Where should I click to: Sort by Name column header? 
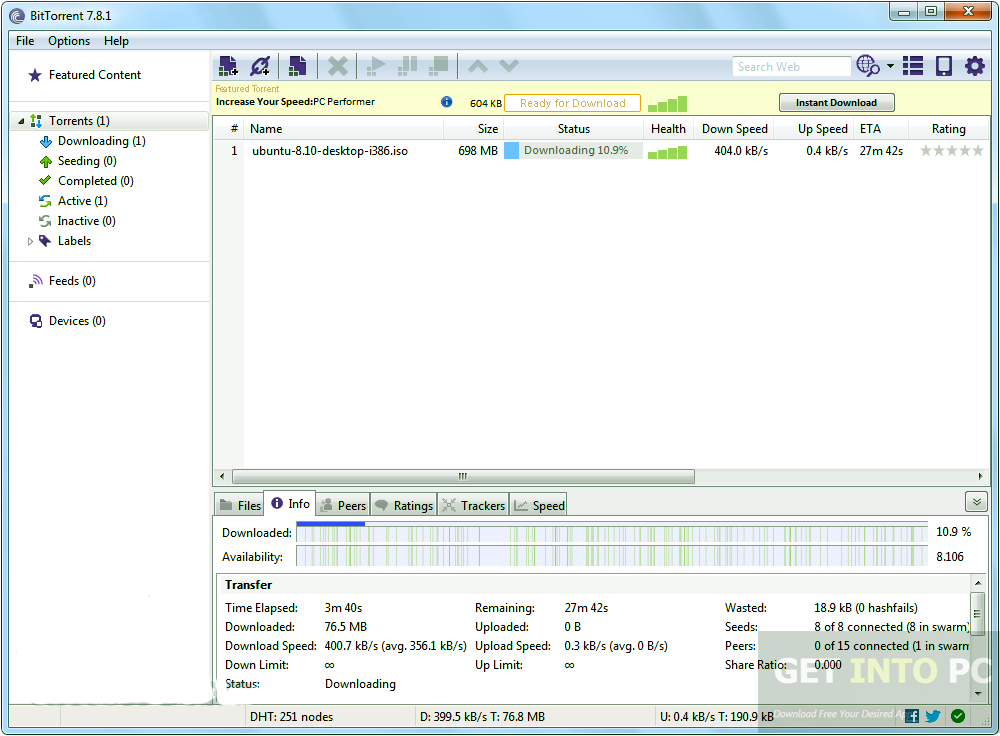(x=344, y=129)
